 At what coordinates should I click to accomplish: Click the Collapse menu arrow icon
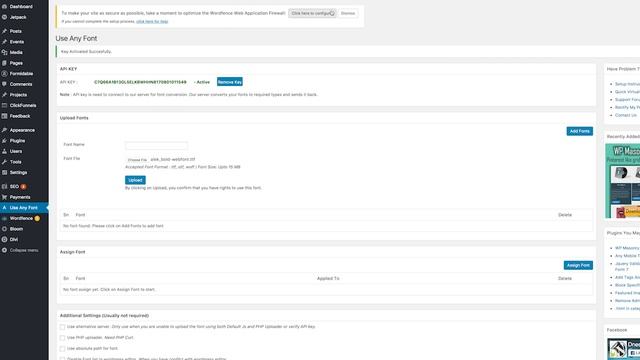click(4, 250)
